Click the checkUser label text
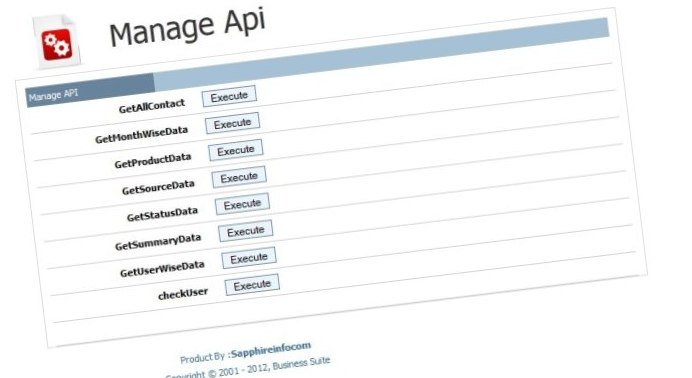The height and width of the screenshot is (378, 692). tap(183, 294)
